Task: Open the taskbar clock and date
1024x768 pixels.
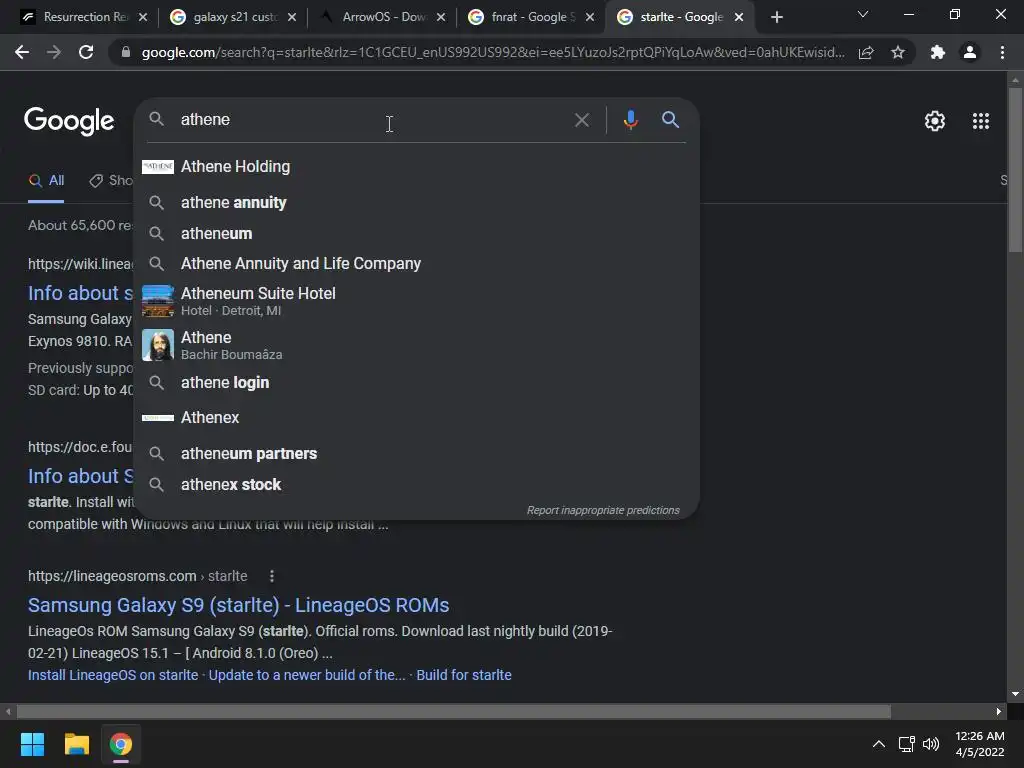Action: pos(980,744)
